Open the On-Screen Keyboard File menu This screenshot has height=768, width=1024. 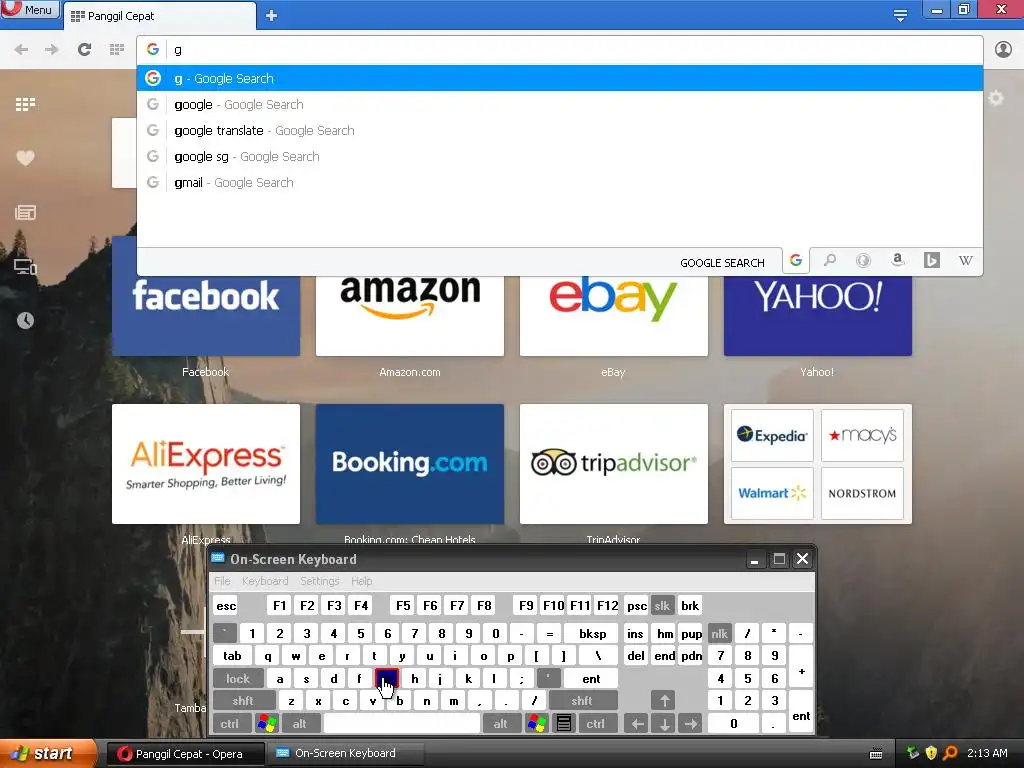click(x=222, y=581)
